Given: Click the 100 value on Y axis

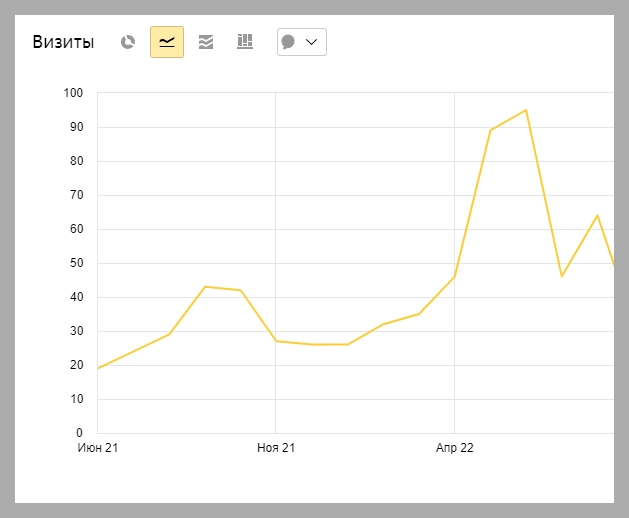Looking at the screenshot, I should [x=76, y=93].
